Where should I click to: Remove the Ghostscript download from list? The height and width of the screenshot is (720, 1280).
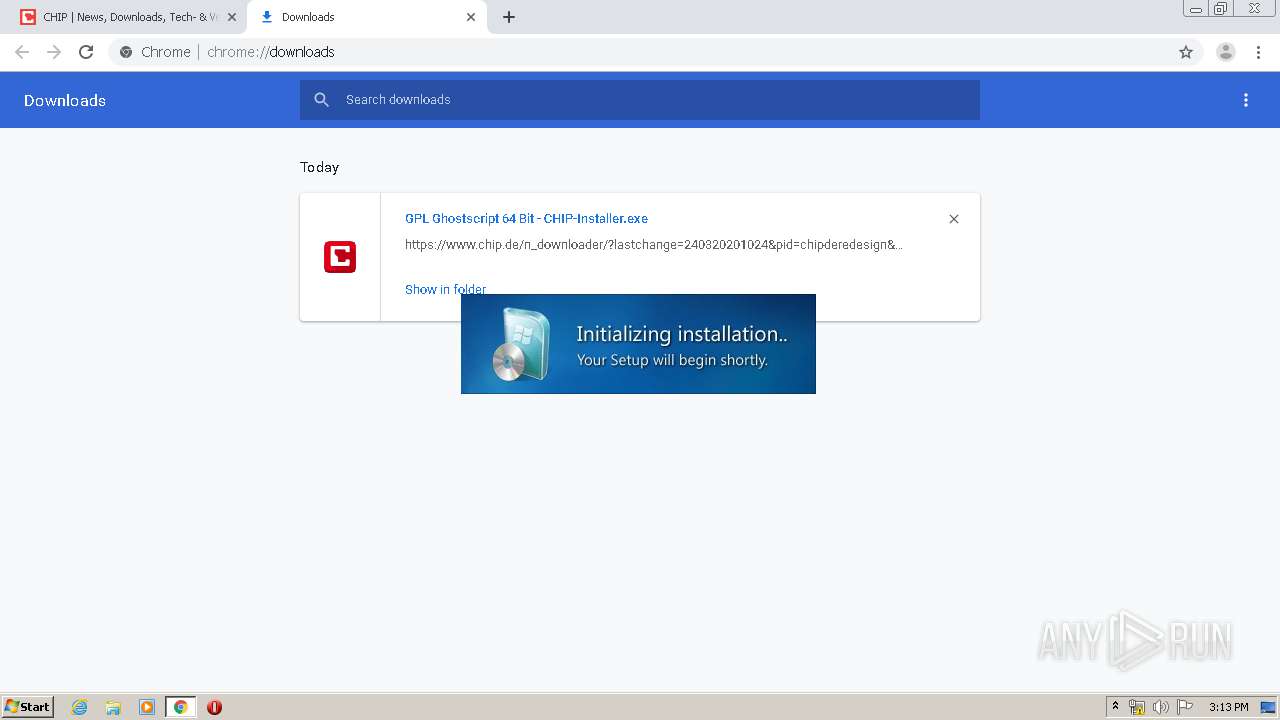pos(954,219)
